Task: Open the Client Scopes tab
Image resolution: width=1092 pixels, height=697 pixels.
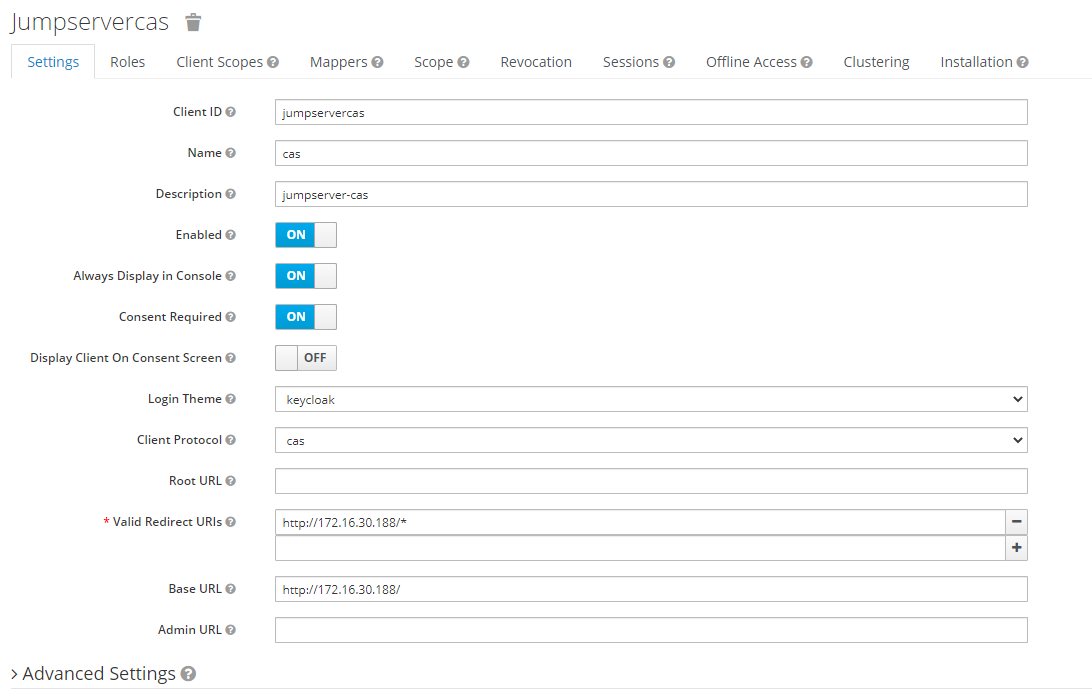Action: tap(219, 62)
